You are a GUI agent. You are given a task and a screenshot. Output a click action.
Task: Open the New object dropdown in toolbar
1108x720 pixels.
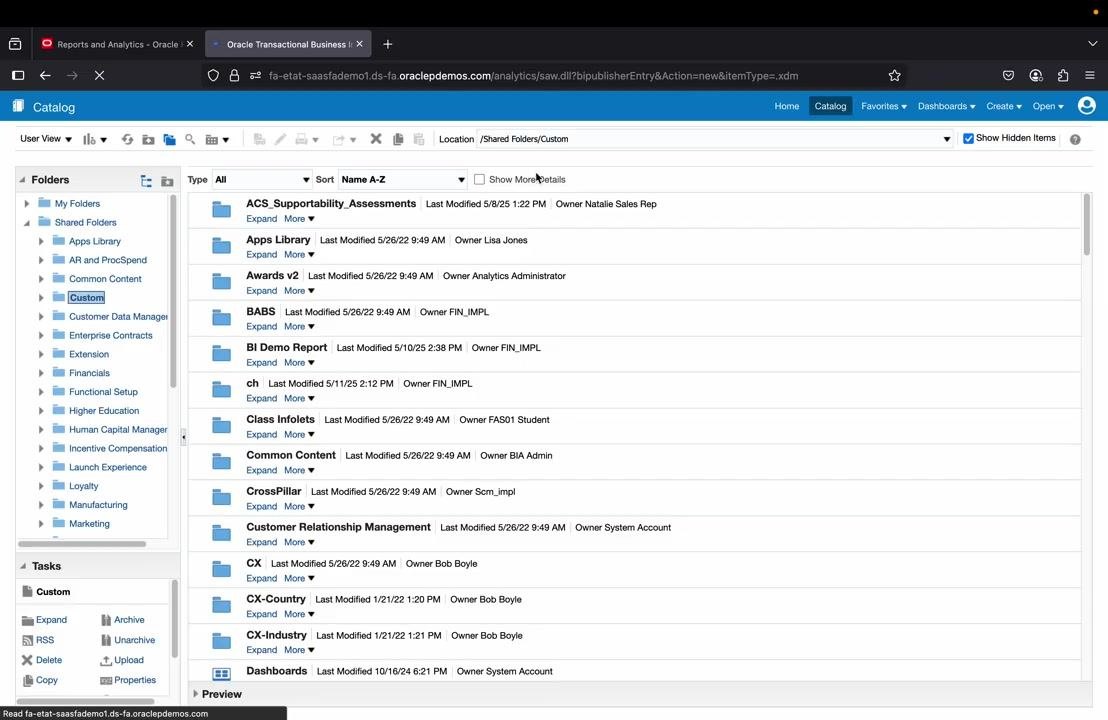click(95, 139)
